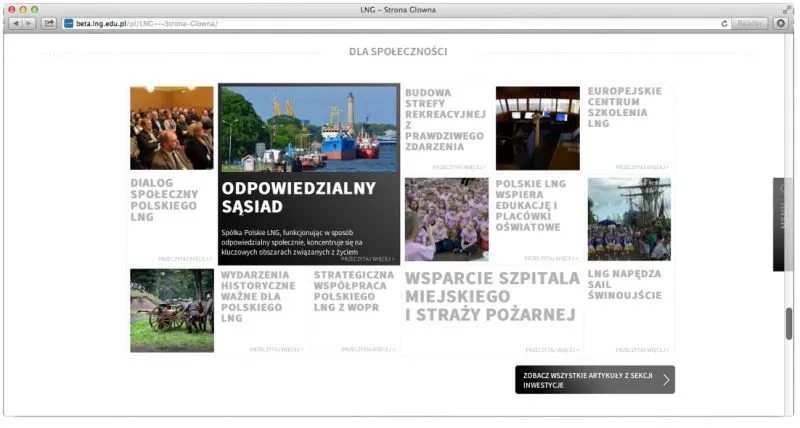
Task: Expand the side MENU tab on right edge
Action: [782, 224]
